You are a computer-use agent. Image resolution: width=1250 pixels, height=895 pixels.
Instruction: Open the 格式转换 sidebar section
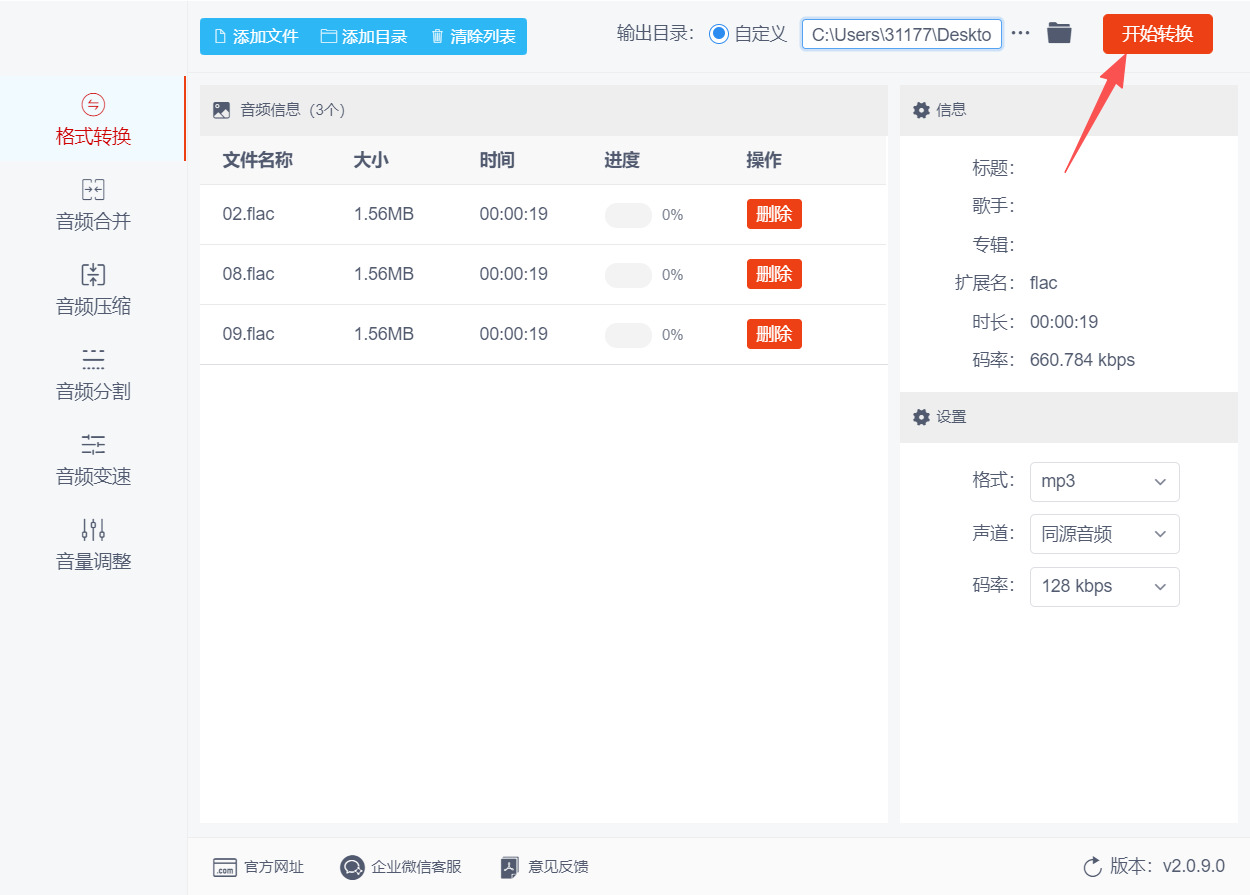(x=93, y=120)
